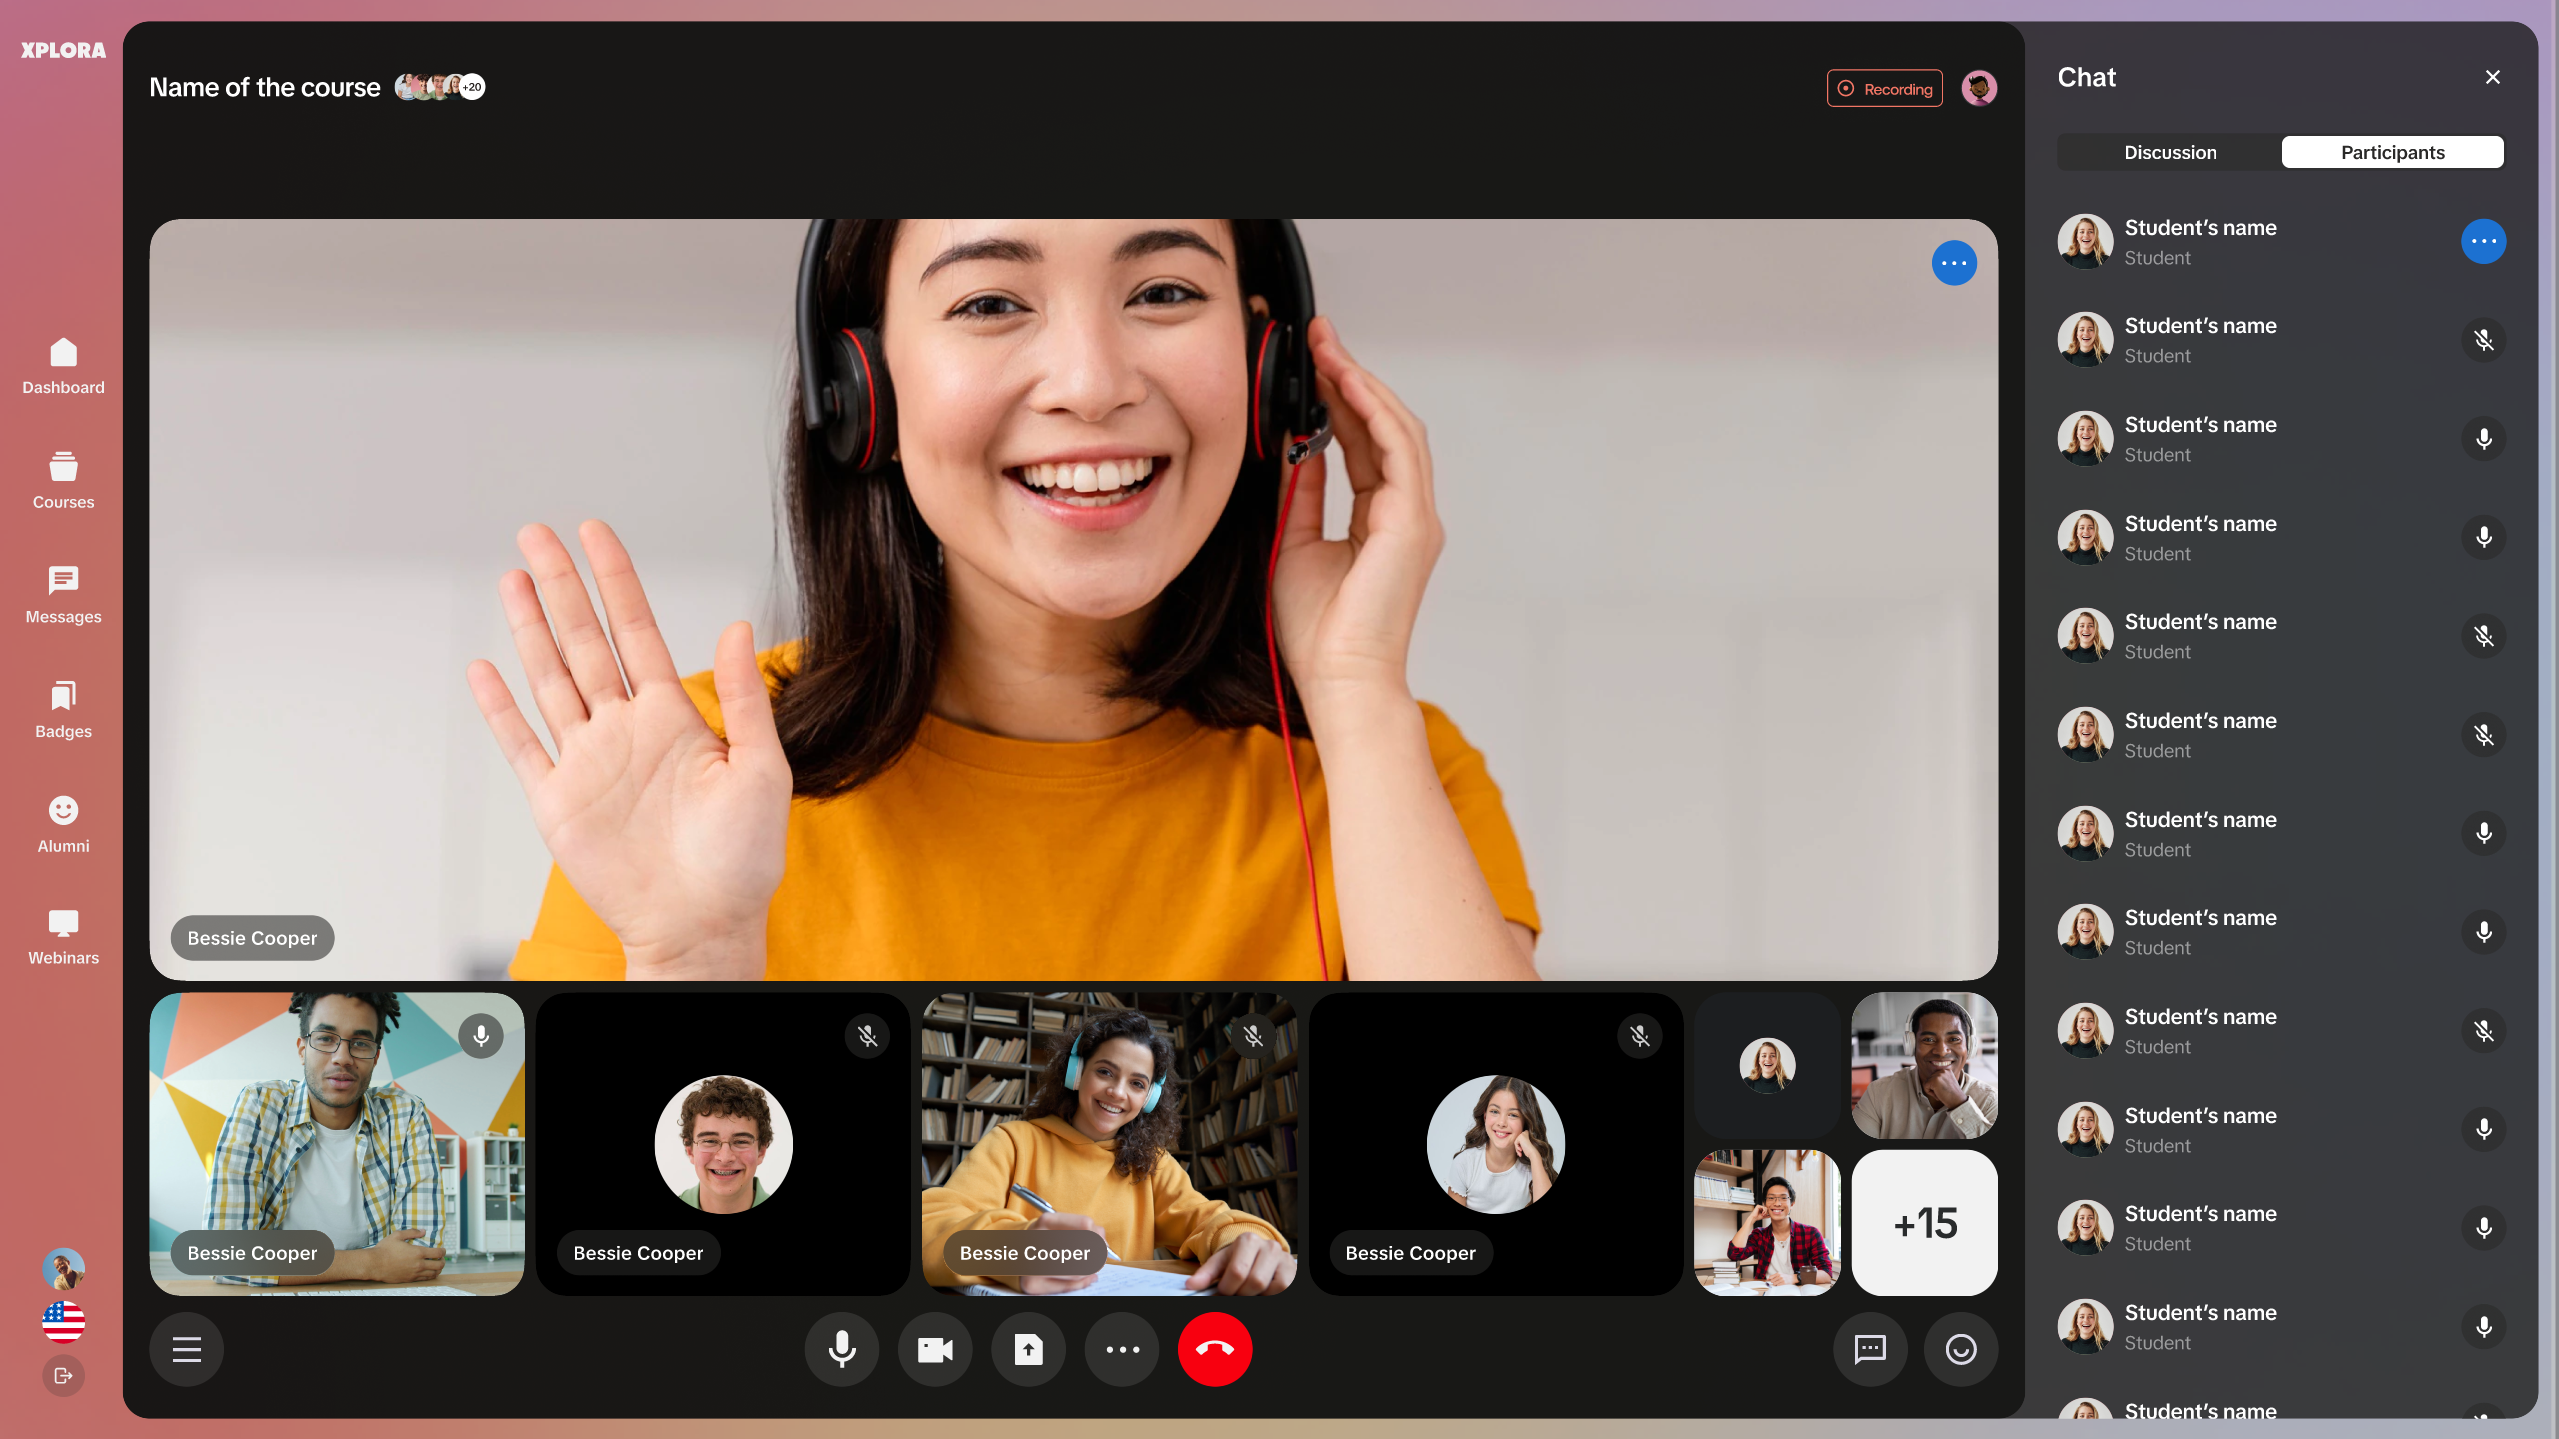Expand the +20 participant avatars in header
Viewport: 2559px width, 1439px height.
472,87
